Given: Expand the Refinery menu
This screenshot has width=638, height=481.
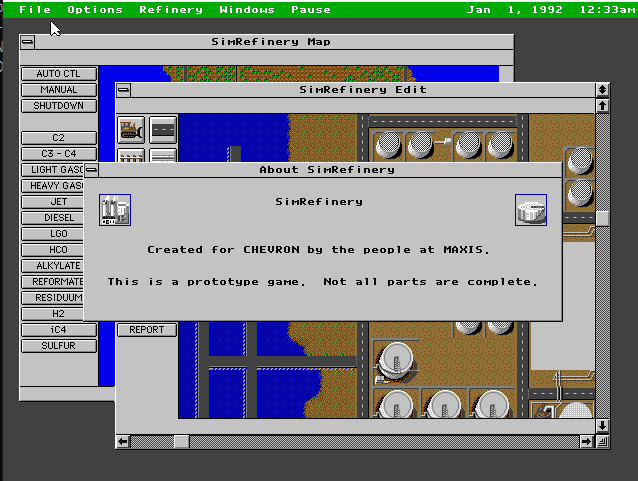Looking at the screenshot, I should (x=171, y=10).
